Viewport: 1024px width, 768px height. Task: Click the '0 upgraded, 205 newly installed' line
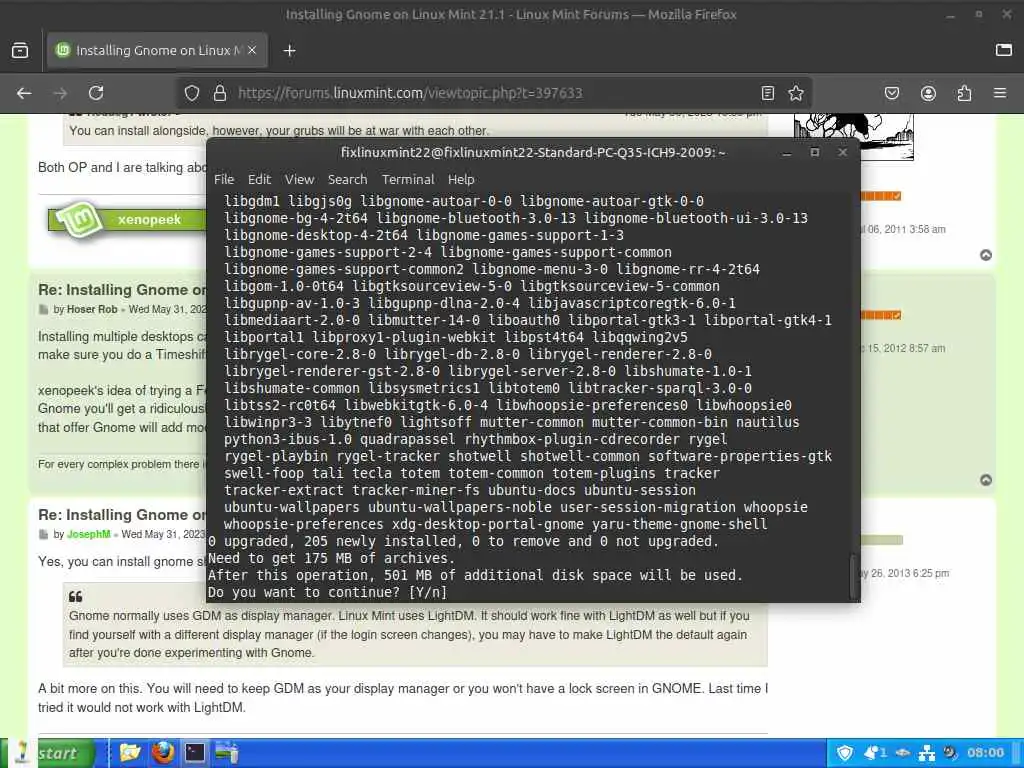pos(463,541)
